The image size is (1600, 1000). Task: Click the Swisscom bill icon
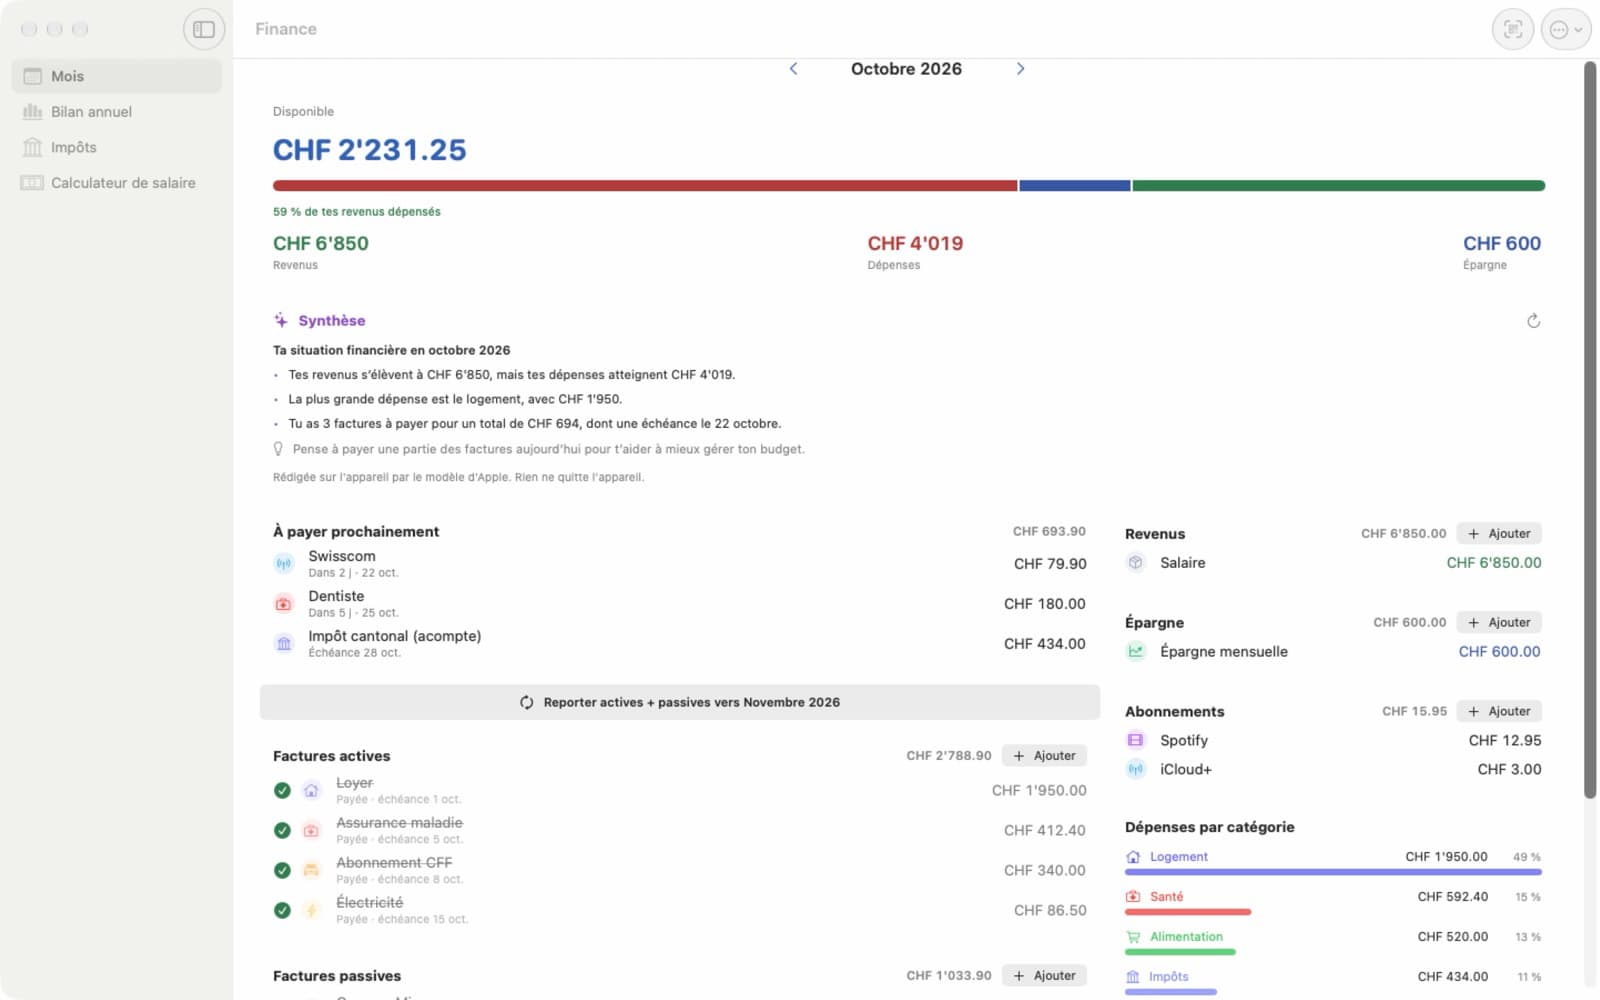284,564
